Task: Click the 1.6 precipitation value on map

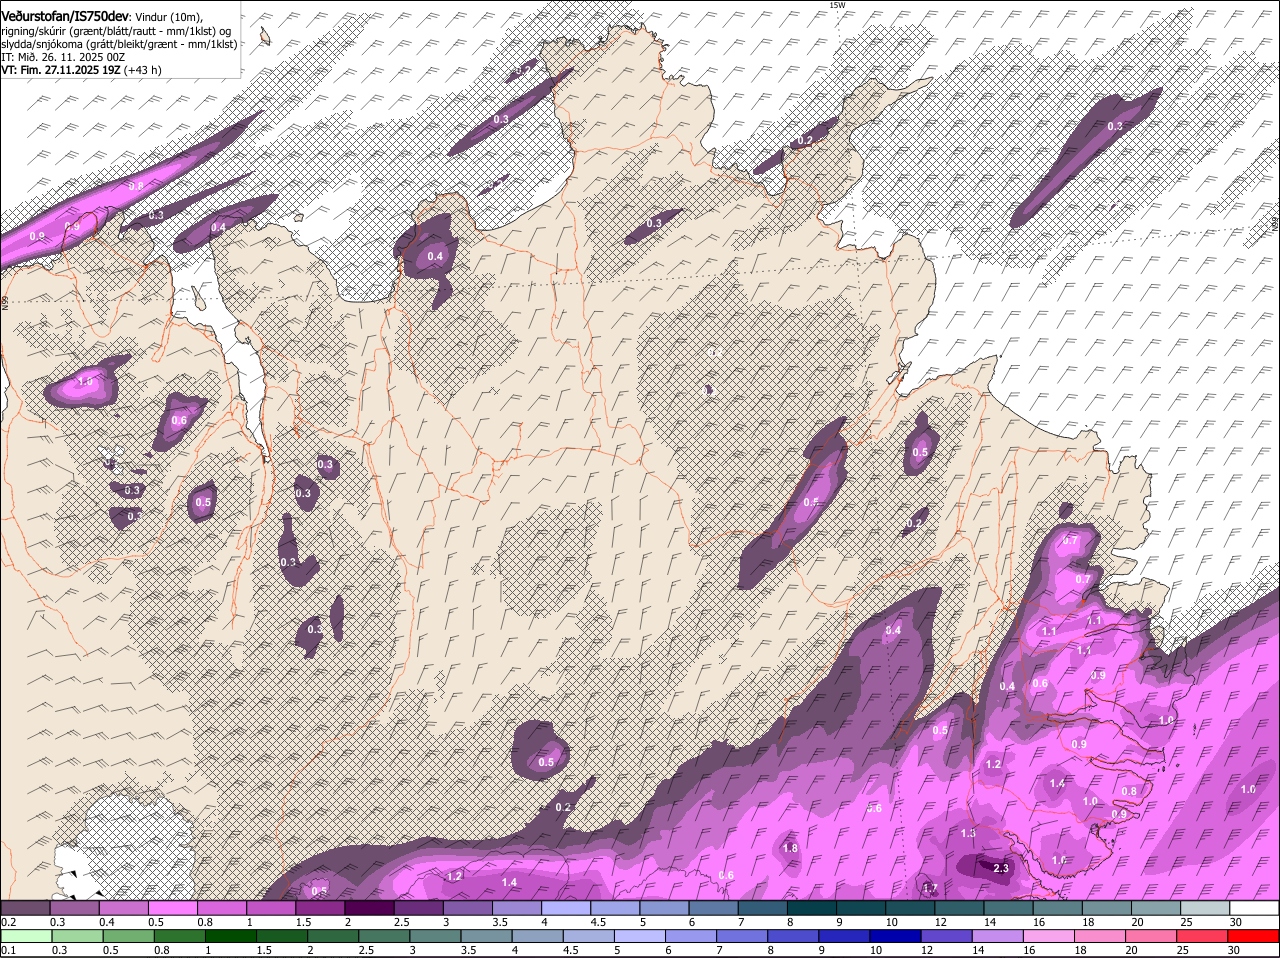Action: pos(1059,860)
